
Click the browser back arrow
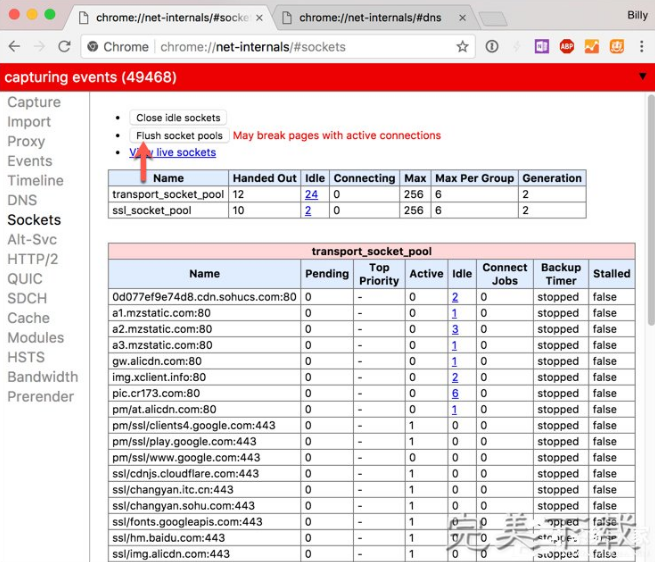click(x=15, y=47)
